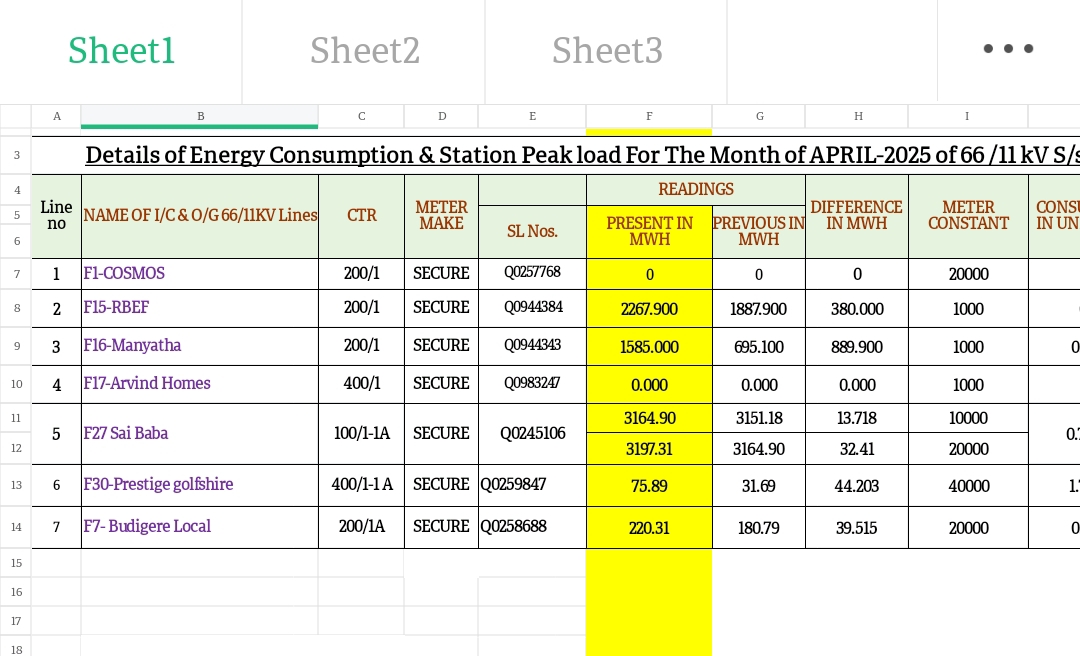Select column E header
This screenshot has height=656, width=1080.
[x=532, y=116]
